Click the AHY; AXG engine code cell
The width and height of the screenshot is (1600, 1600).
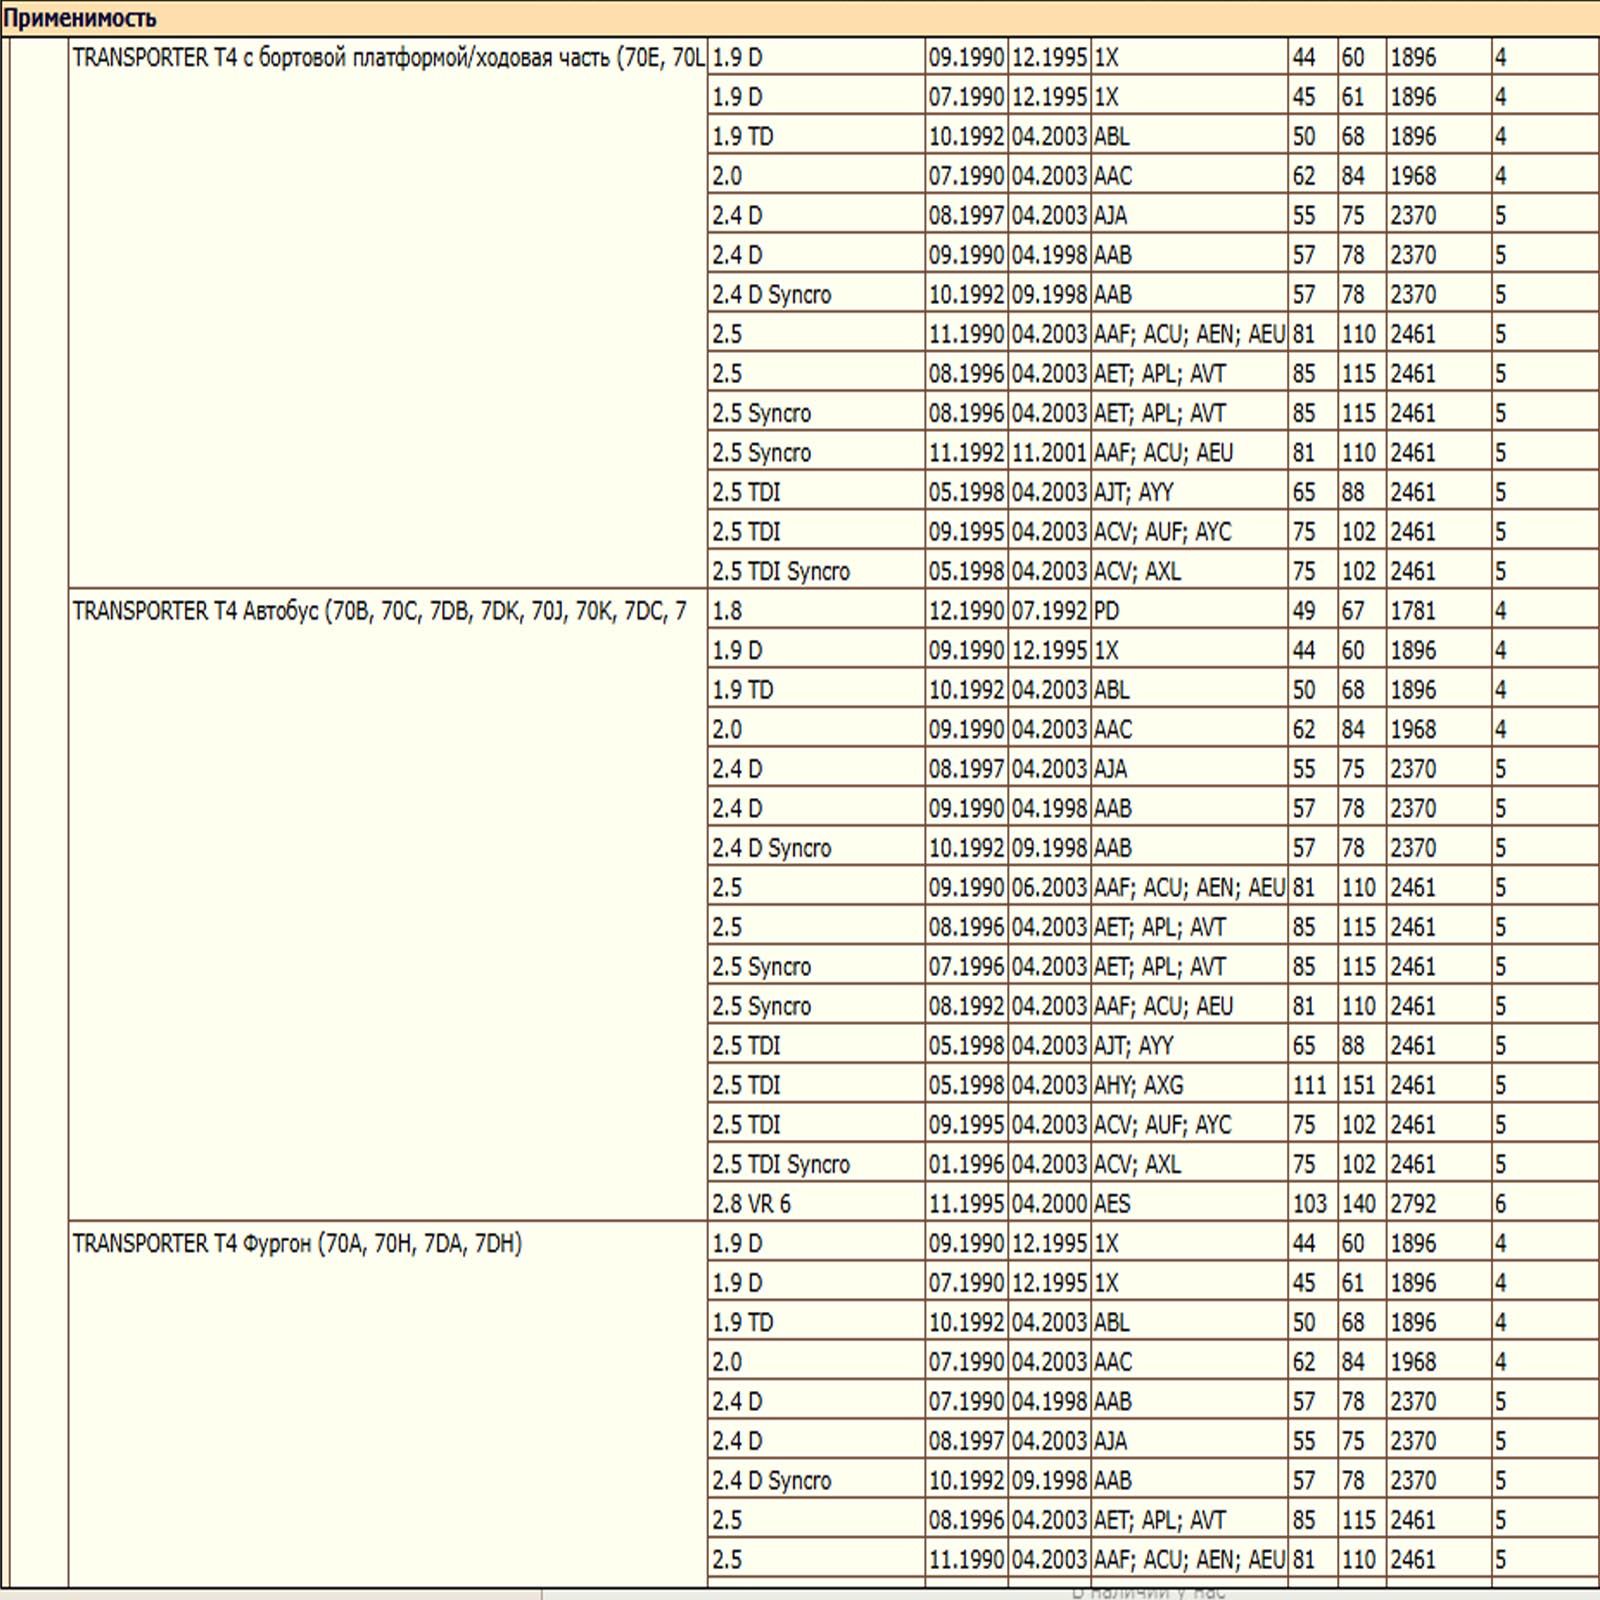coord(1189,1085)
